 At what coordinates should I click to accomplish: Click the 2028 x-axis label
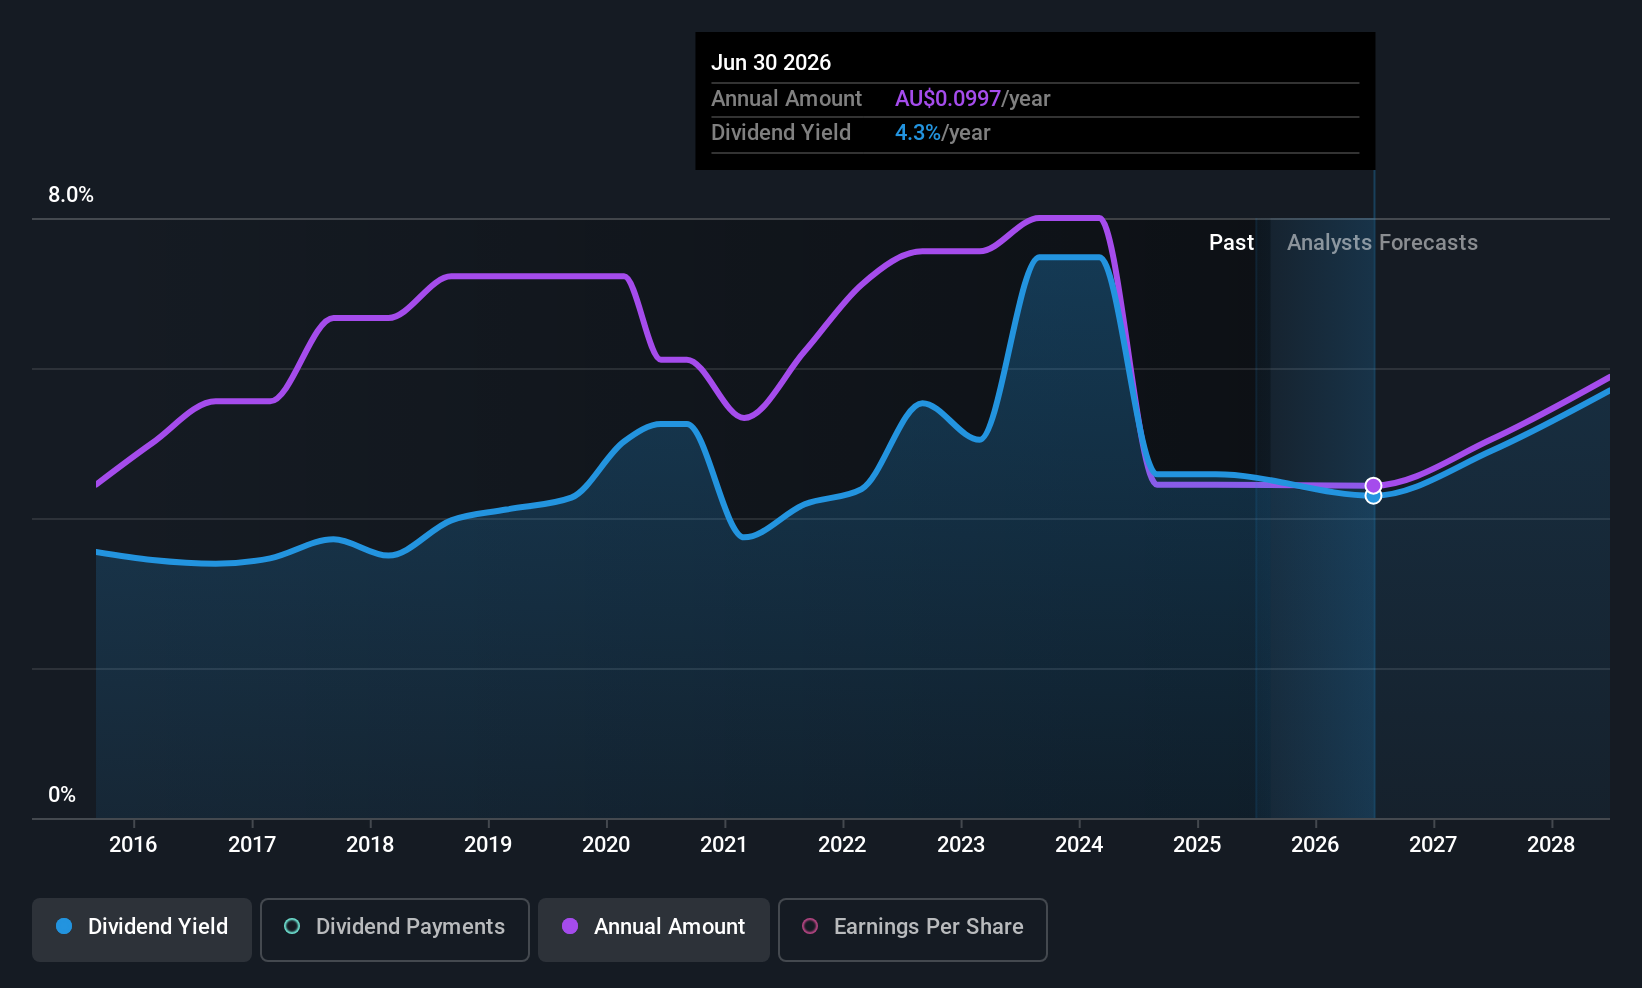coord(1551,845)
